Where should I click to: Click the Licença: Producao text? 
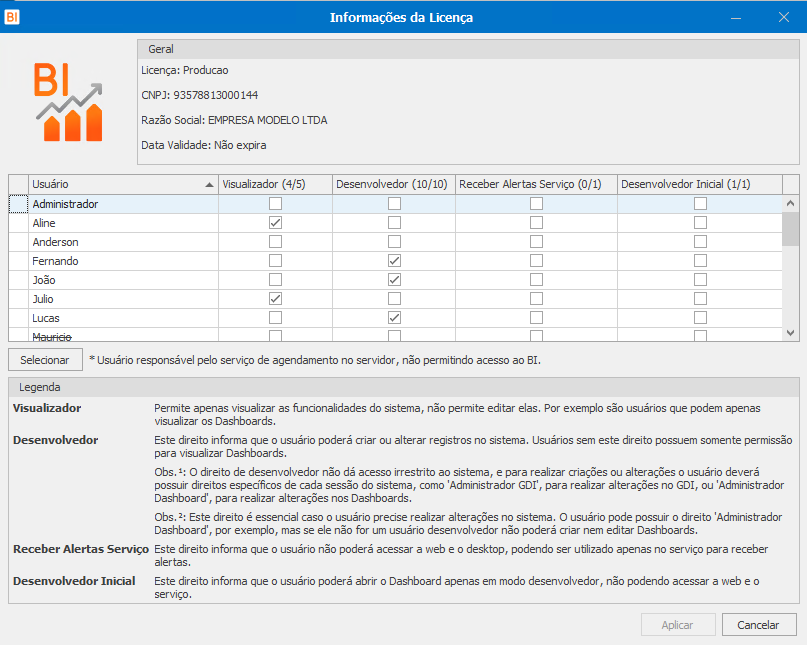[185, 71]
